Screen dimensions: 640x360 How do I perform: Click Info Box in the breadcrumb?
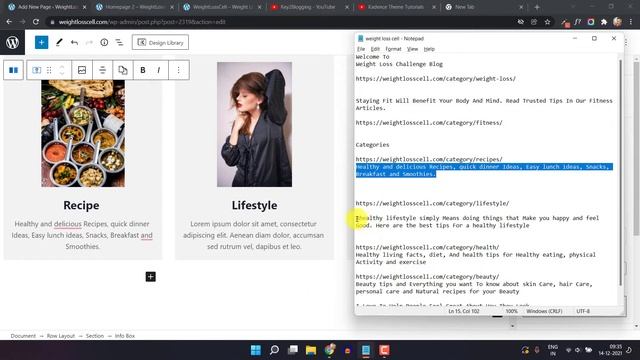[125, 336]
